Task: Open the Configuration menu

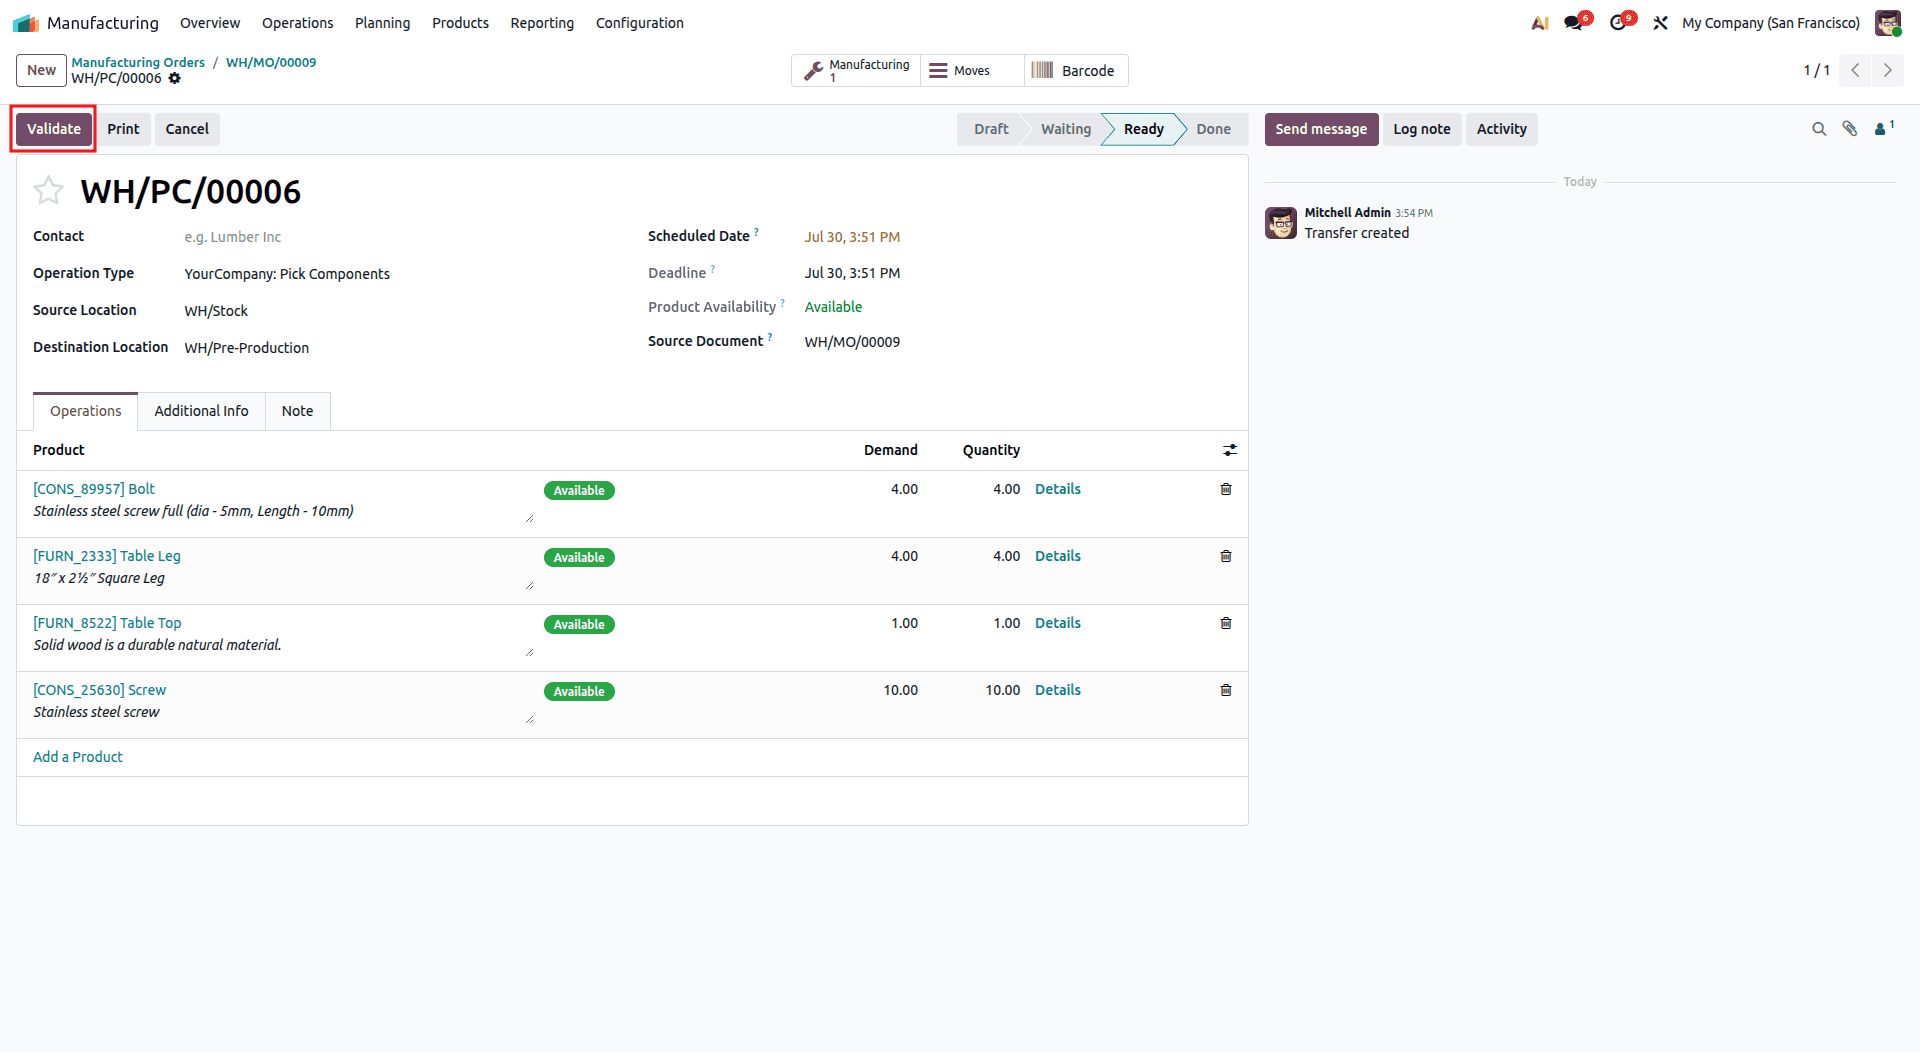Action: 640,23
